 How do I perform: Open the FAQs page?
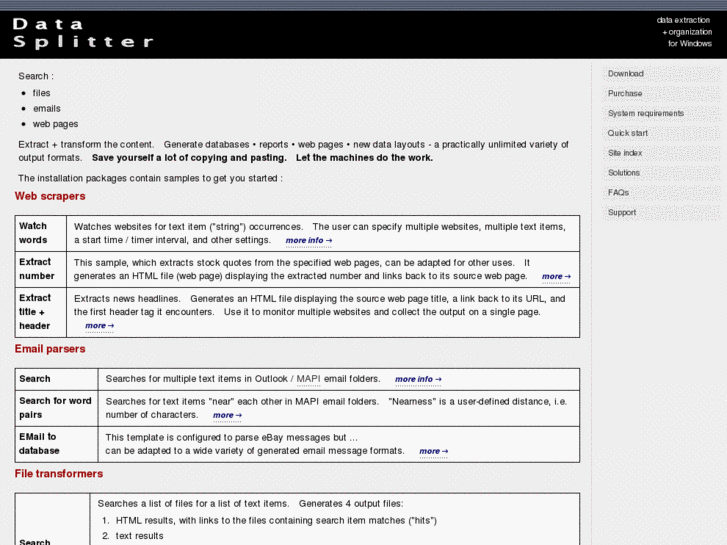point(618,192)
